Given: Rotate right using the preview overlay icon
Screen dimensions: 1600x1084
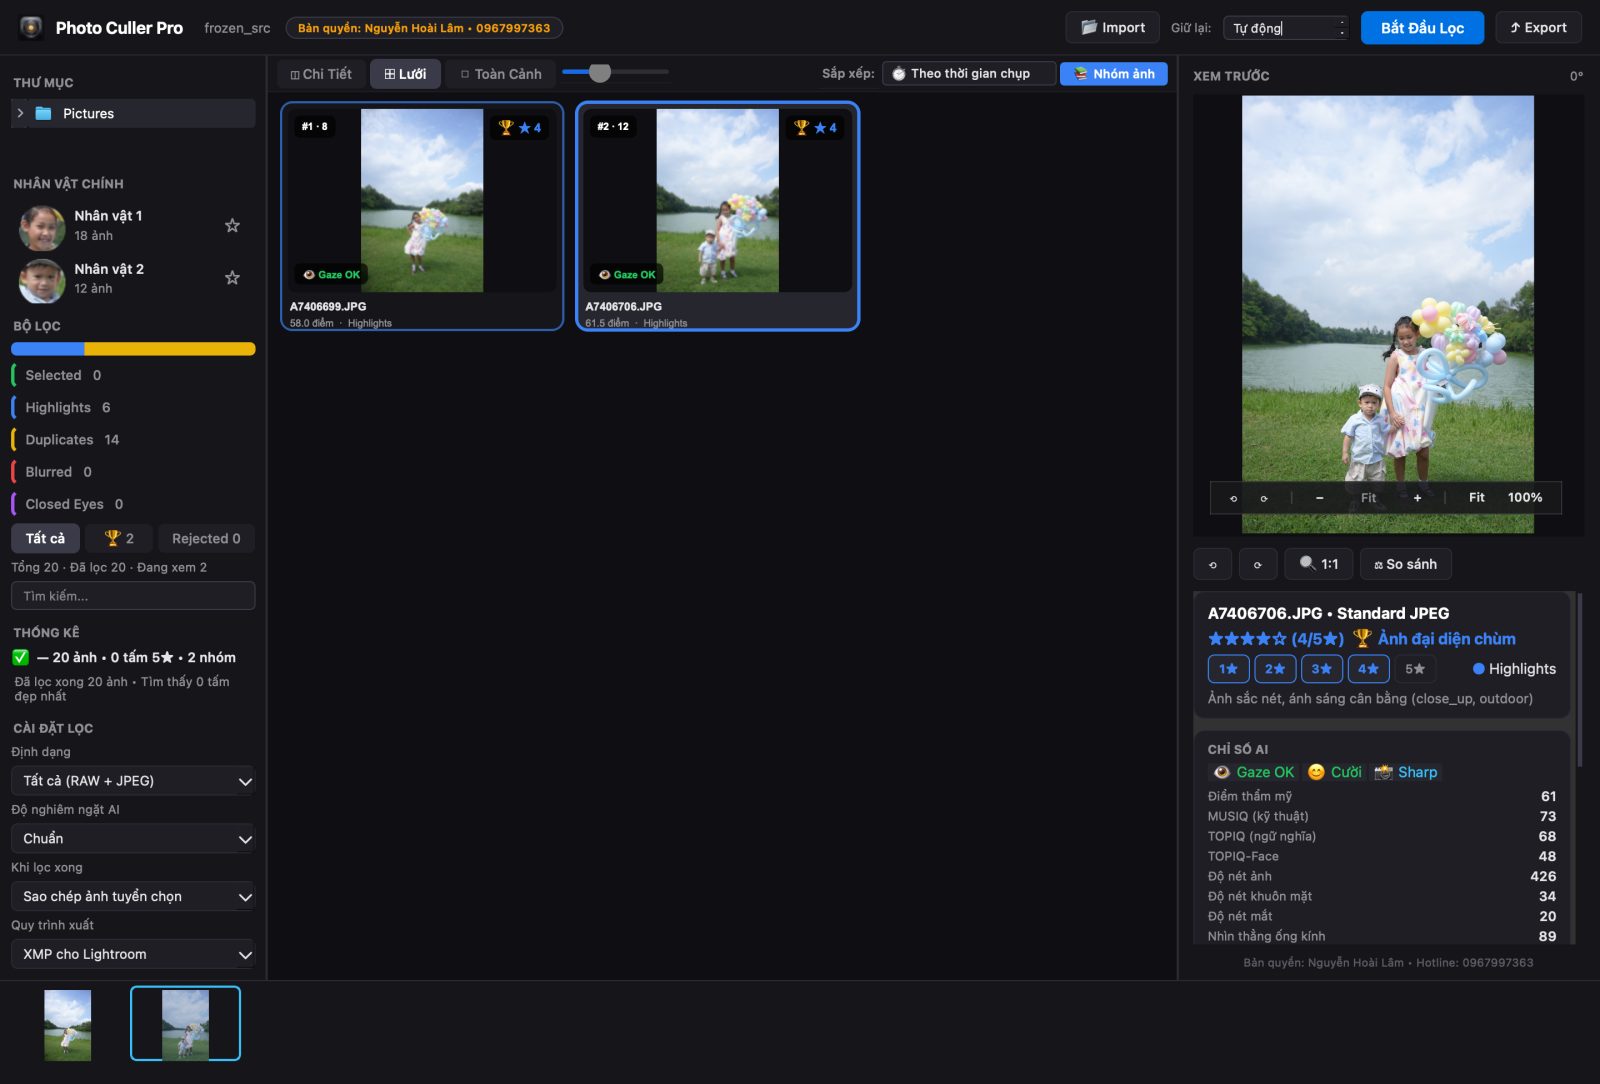Looking at the screenshot, I should 1264,498.
